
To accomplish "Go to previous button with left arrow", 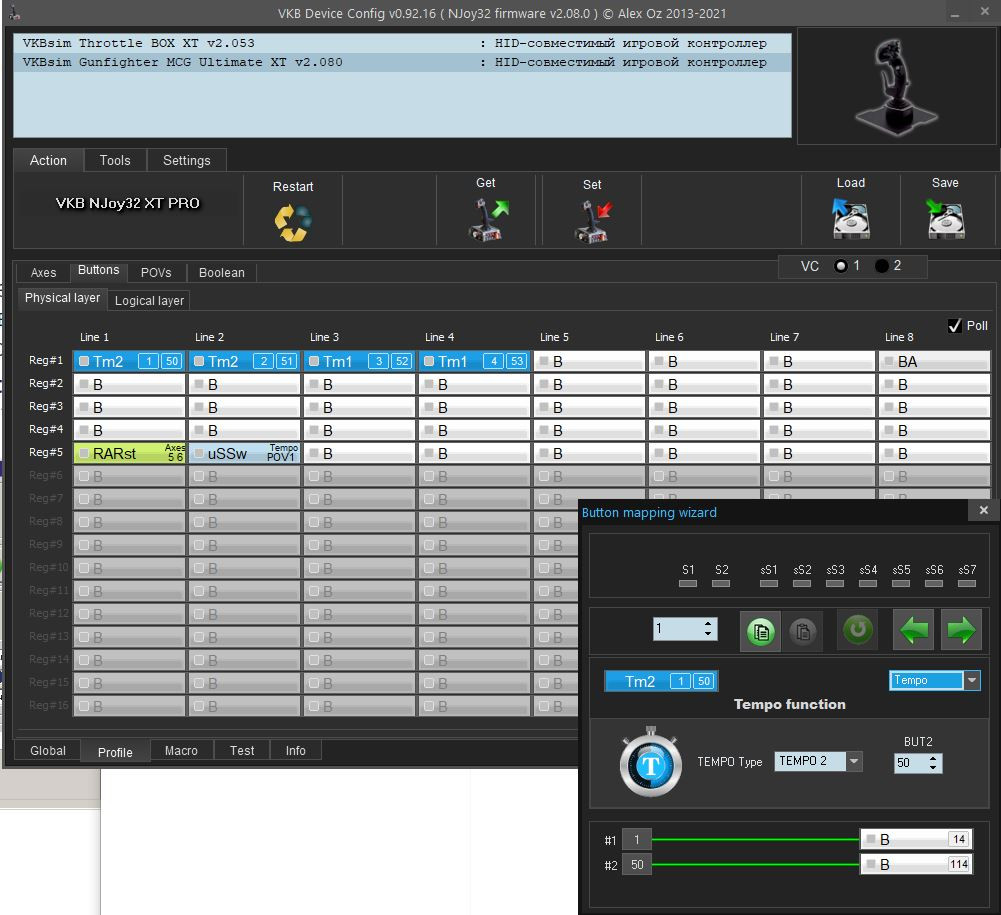I will (x=914, y=631).
